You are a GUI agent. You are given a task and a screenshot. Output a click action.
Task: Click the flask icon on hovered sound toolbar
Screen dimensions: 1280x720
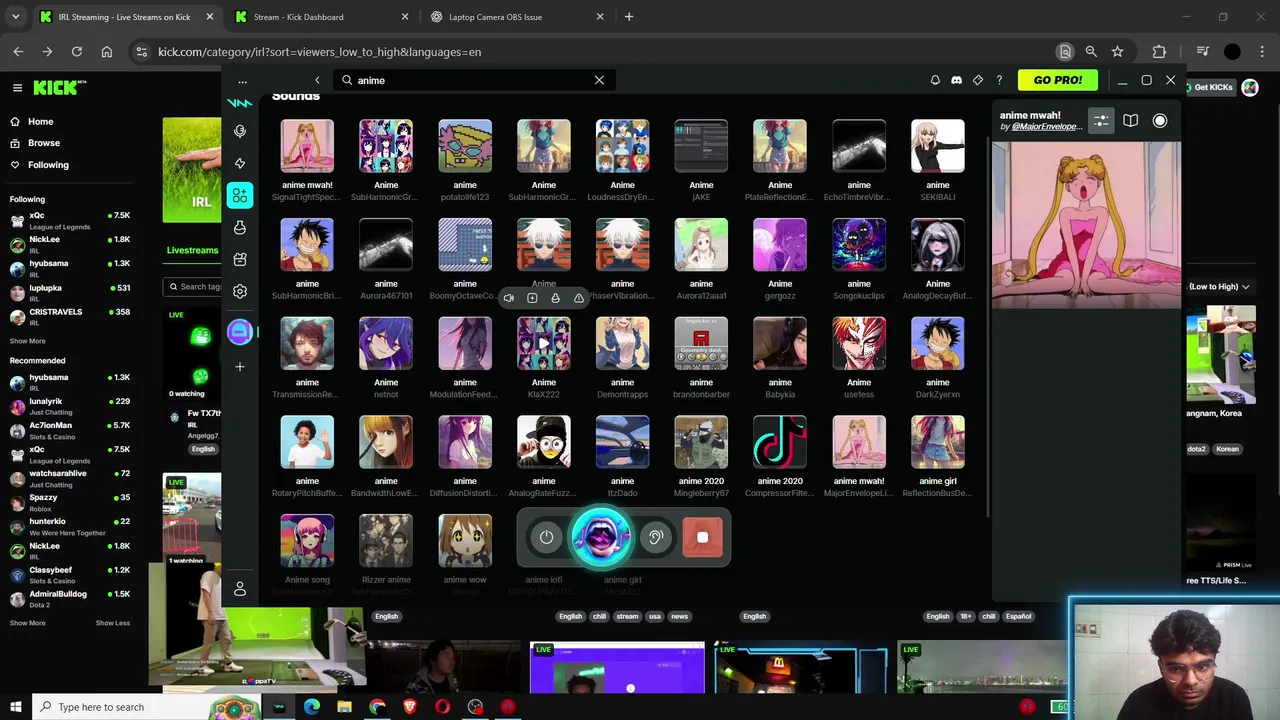(555, 298)
